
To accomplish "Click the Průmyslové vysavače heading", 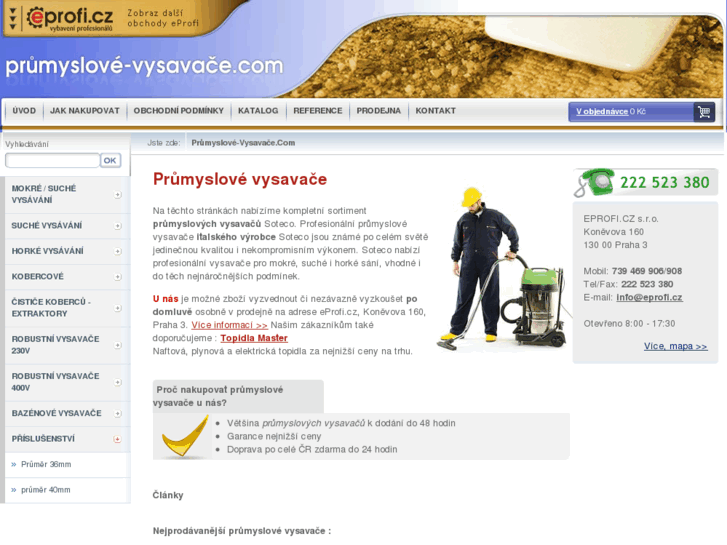I will (x=240, y=180).
